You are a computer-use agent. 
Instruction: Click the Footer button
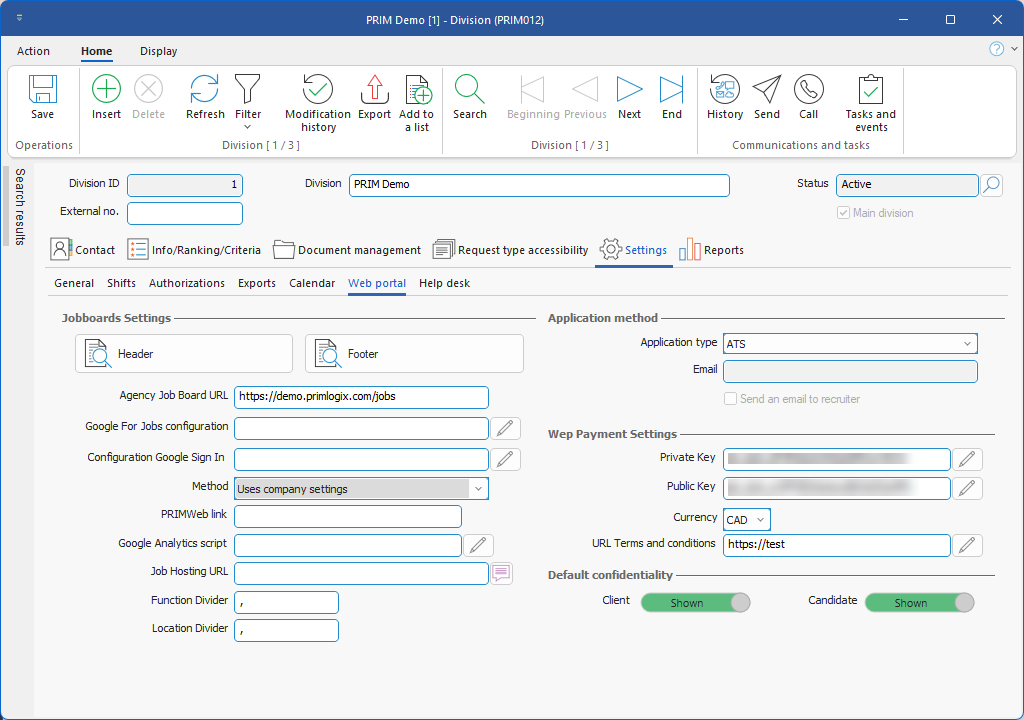point(414,354)
